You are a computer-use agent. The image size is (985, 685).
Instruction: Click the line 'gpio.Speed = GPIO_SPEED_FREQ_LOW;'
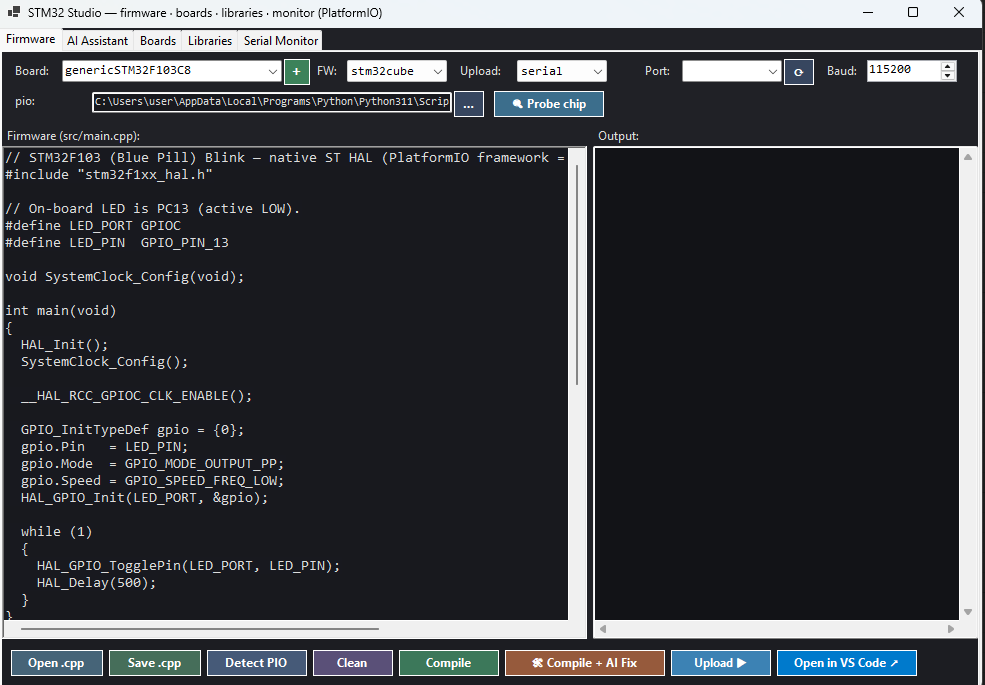tap(153, 481)
